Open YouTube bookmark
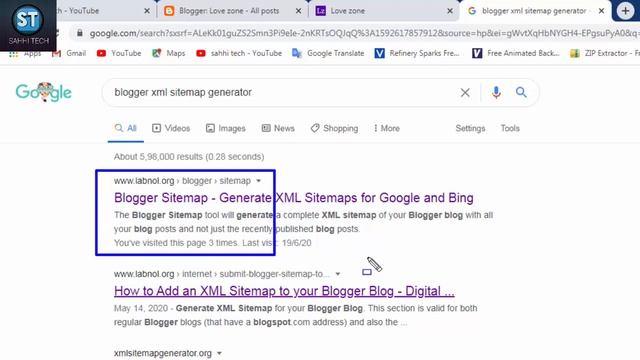 [119, 53]
